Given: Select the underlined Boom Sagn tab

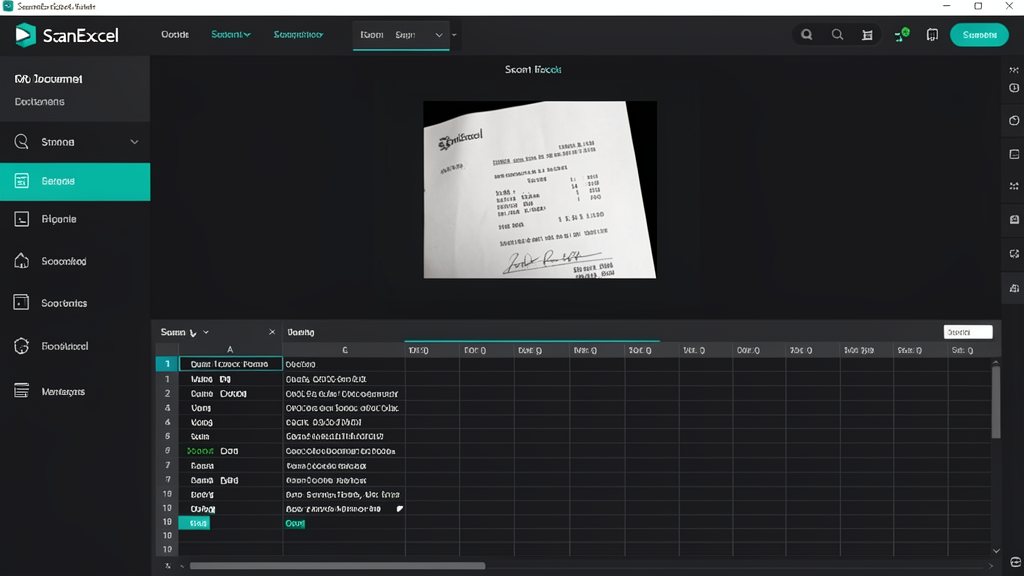Looking at the screenshot, I should [401, 35].
